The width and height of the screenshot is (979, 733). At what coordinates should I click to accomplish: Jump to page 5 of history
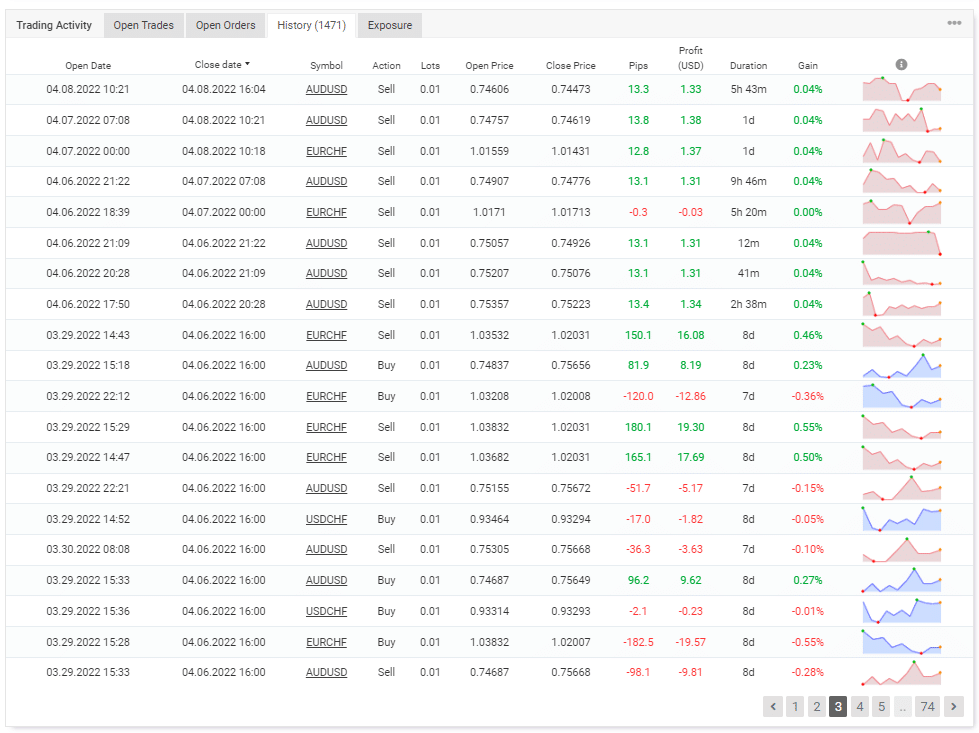click(x=882, y=706)
